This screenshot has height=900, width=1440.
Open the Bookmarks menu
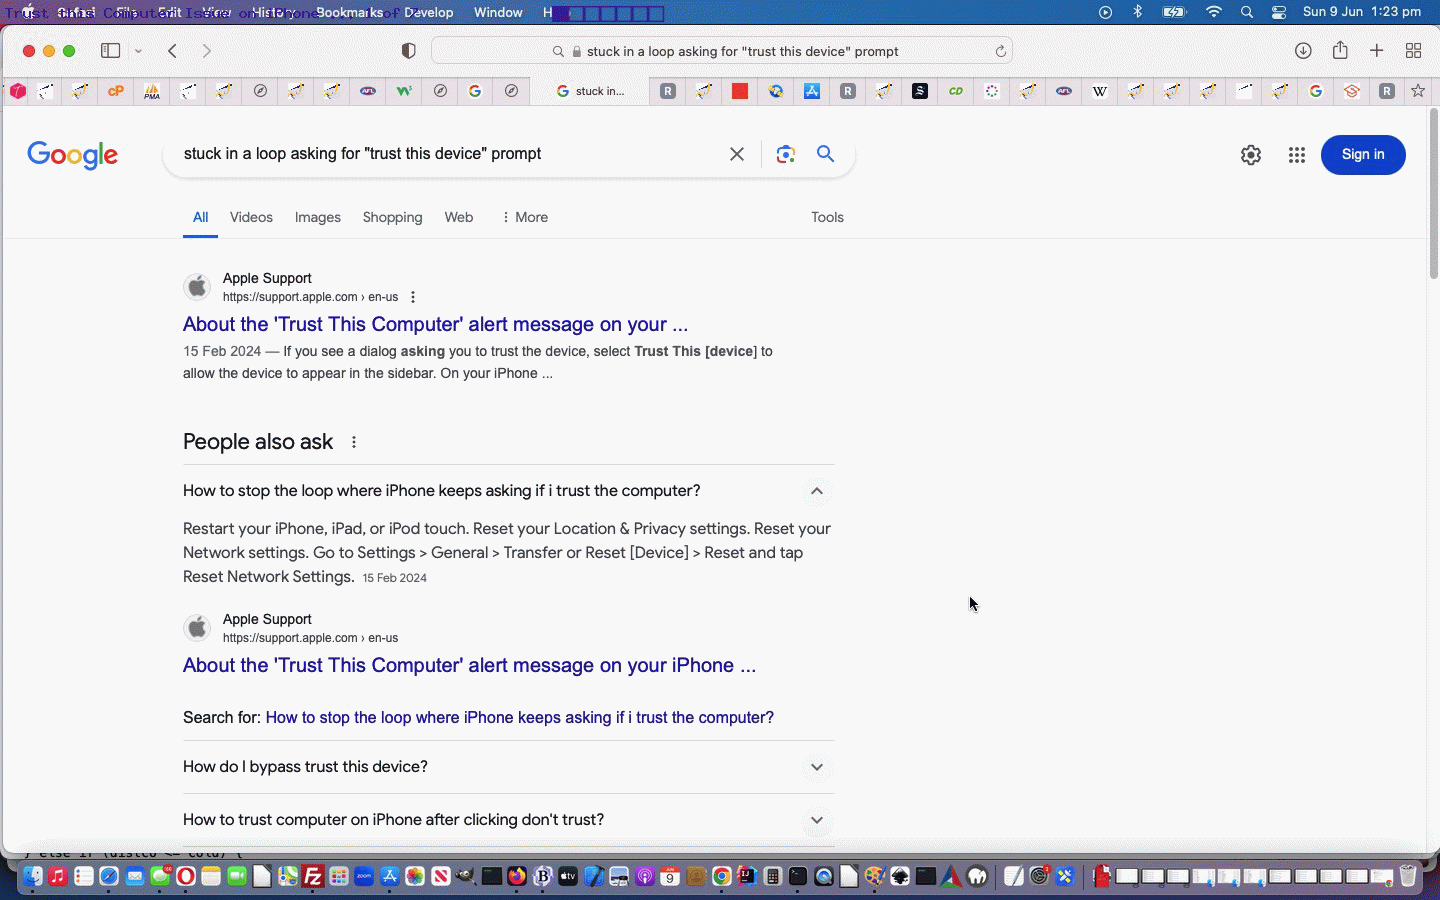point(349,12)
